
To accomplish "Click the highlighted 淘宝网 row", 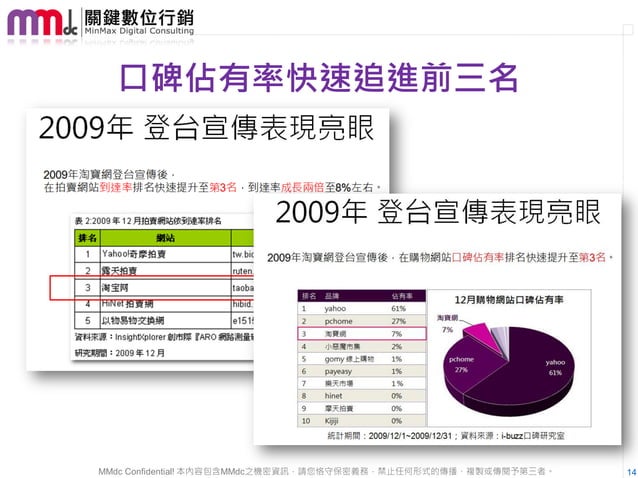I will coord(164,288).
